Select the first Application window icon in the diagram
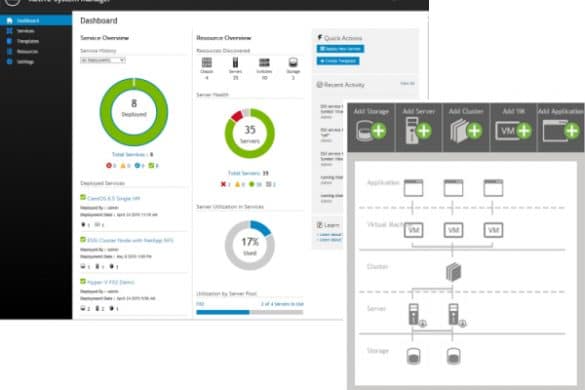585x390 pixels. pyautogui.click(x=413, y=188)
